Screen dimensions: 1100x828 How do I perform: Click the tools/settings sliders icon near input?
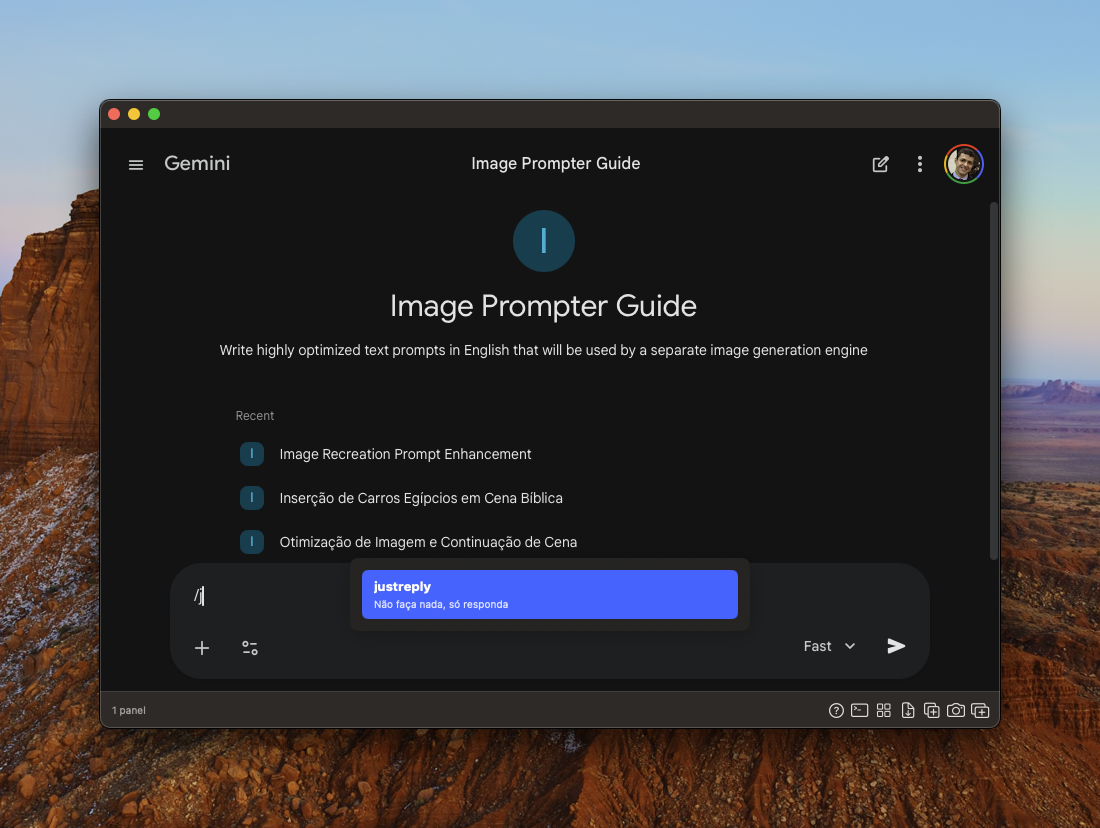click(x=250, y=647)
